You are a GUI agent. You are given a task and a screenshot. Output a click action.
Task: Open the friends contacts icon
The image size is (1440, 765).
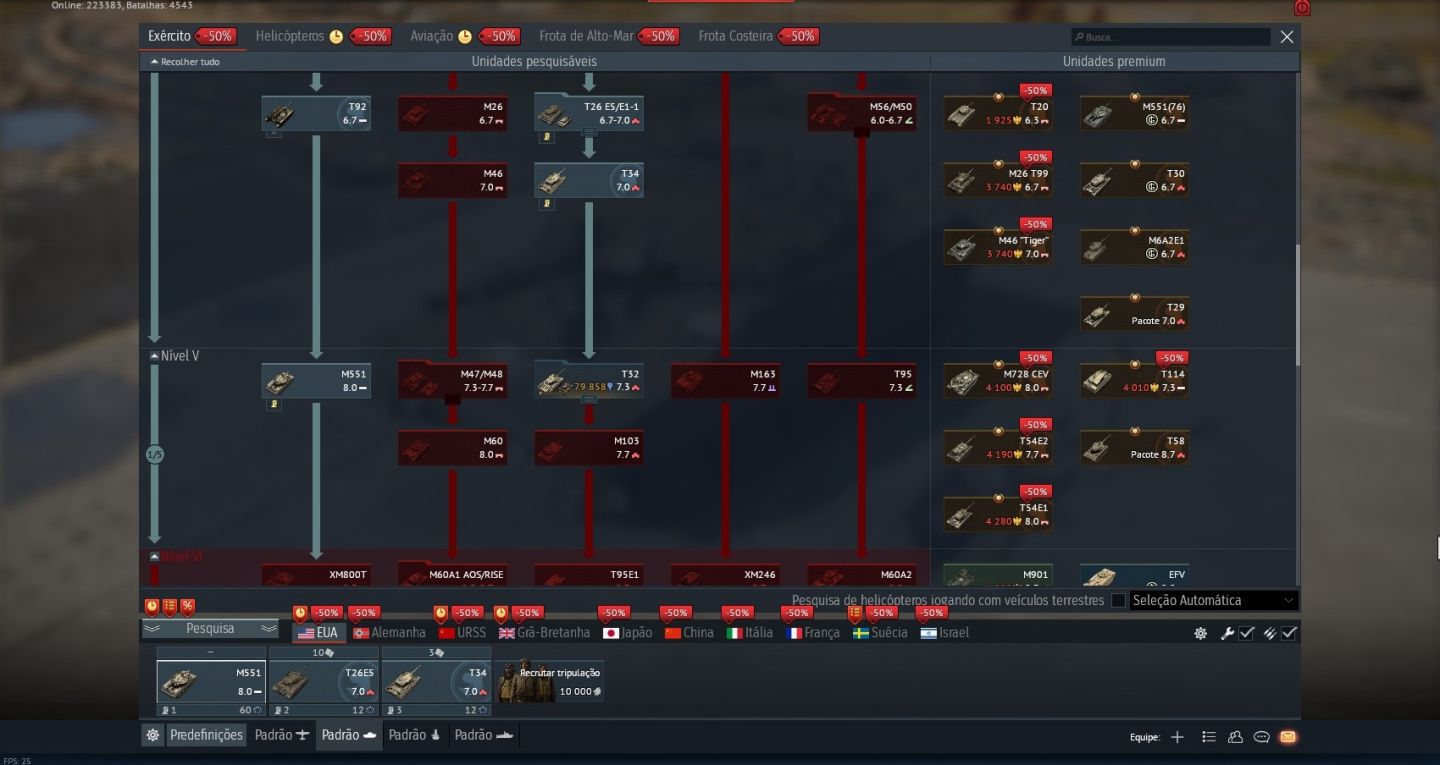1235,737
